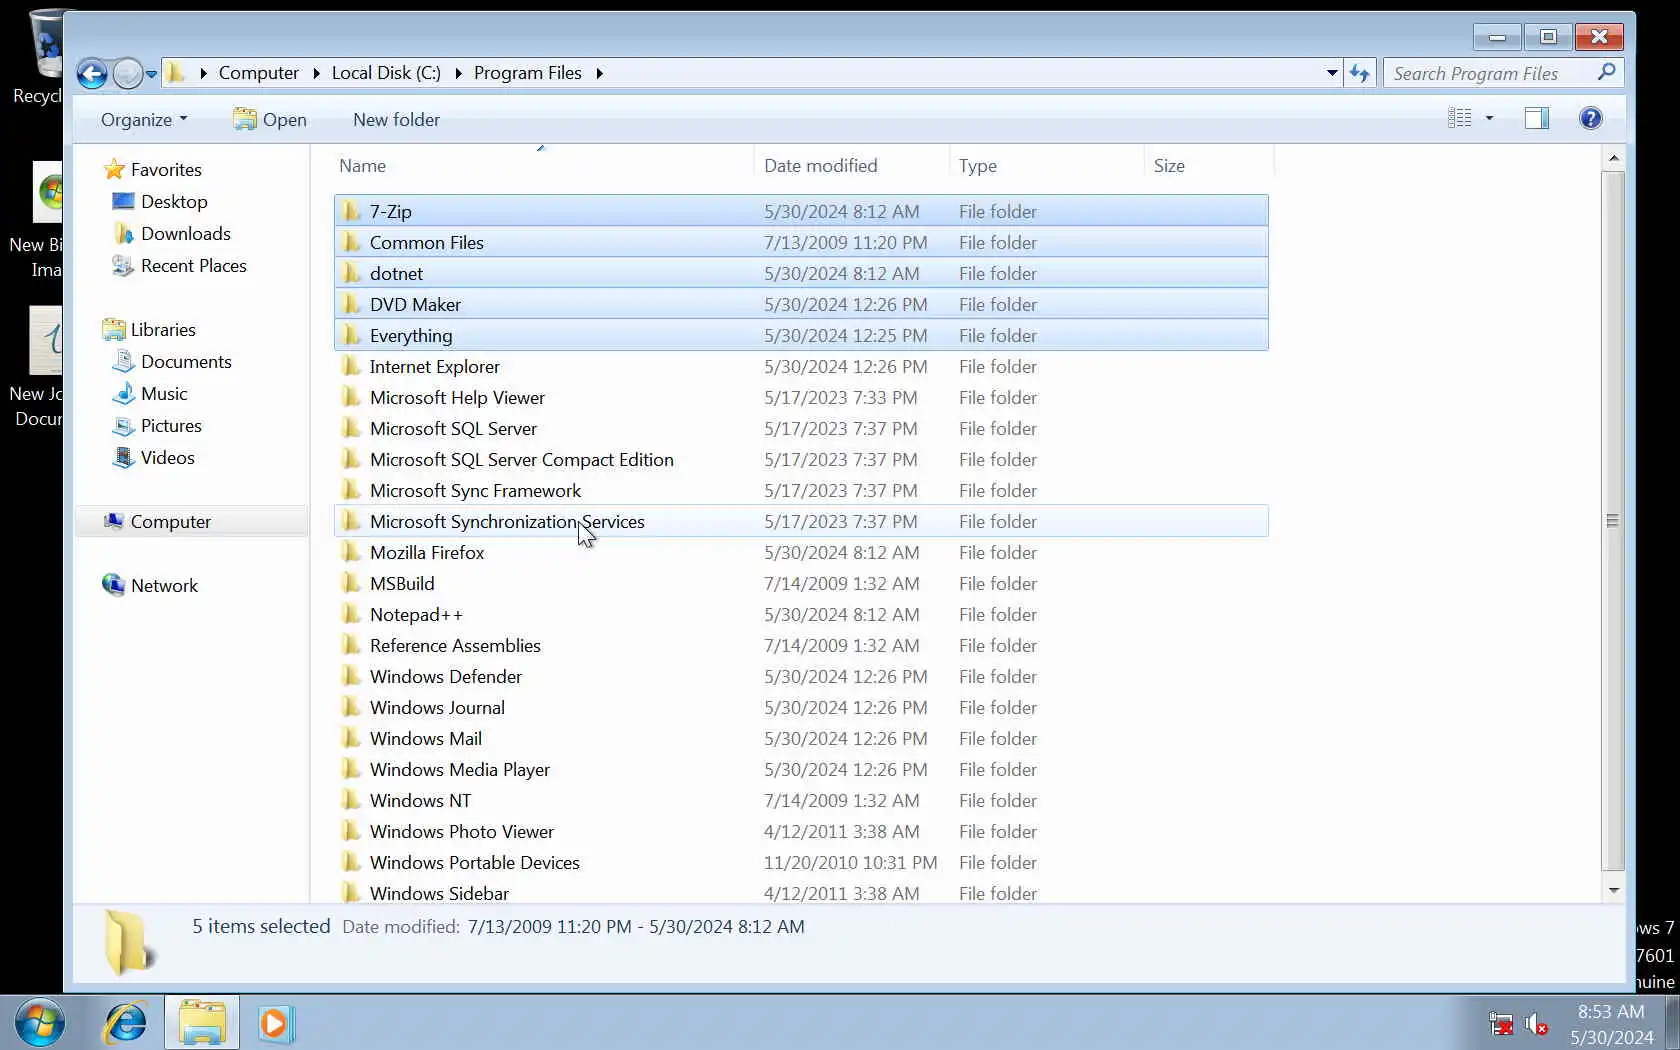1680x1050 pixels.
Task: Open the Organize dropdown menu
Action: pyautogui.click(x=144, y=119)
